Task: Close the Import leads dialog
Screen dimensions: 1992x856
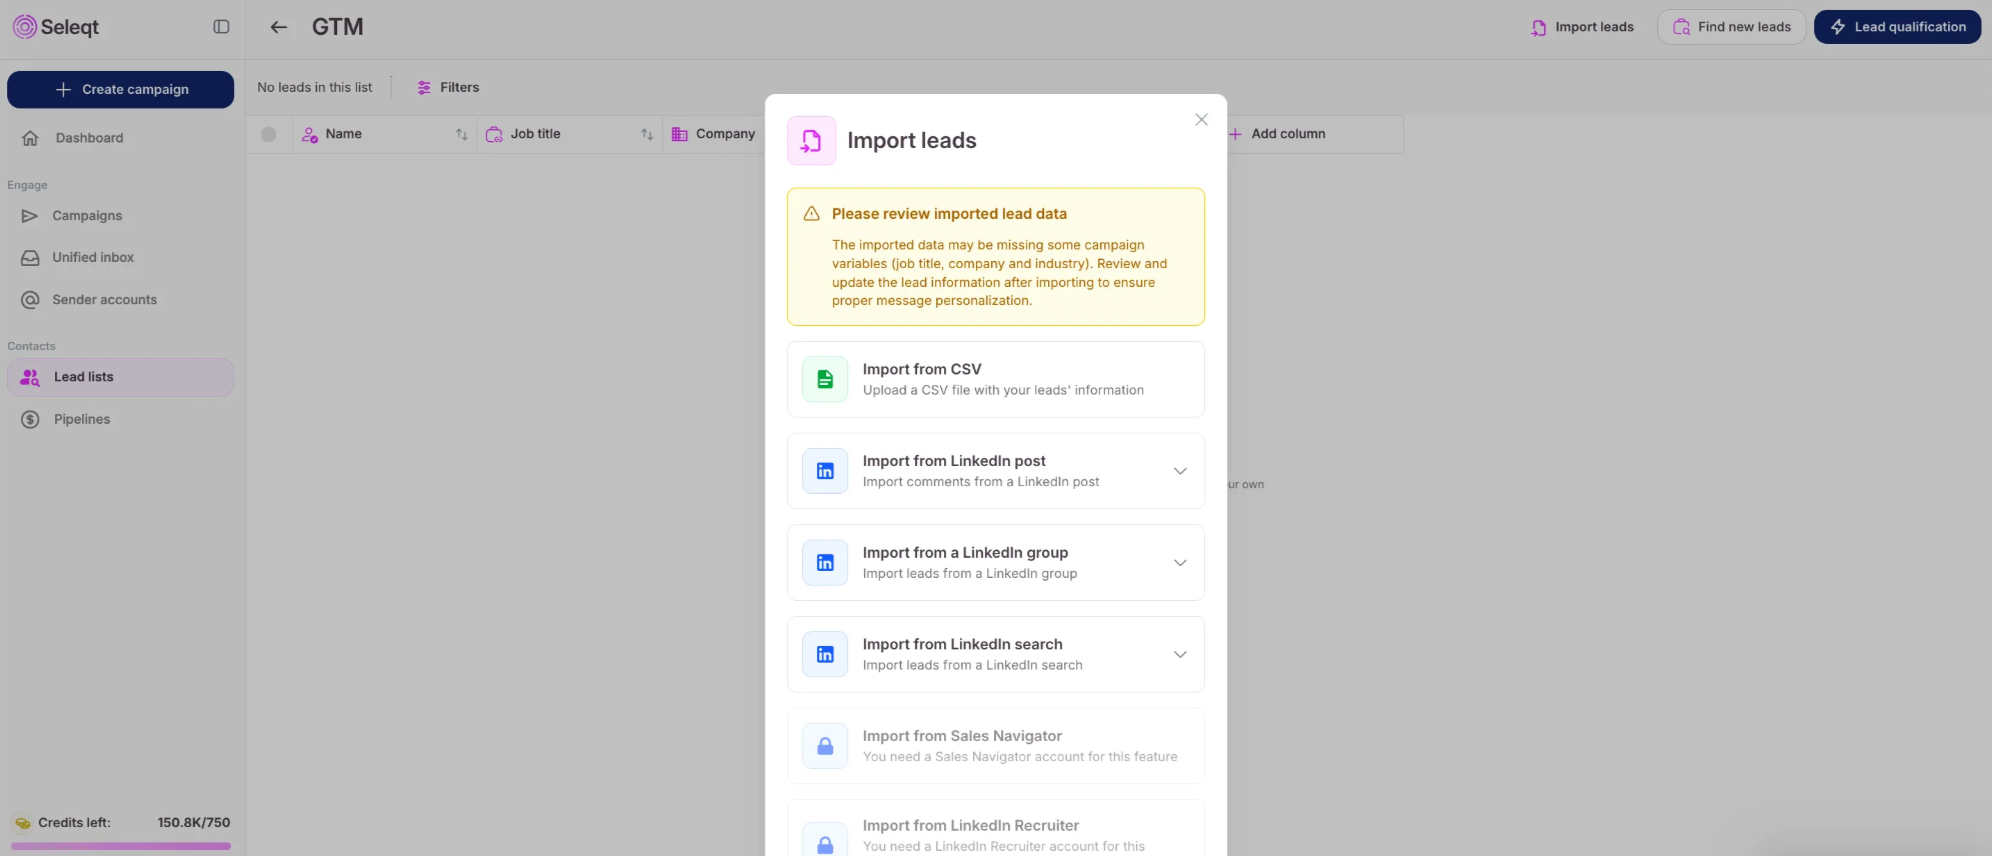Action: [x=1201, y=120]
